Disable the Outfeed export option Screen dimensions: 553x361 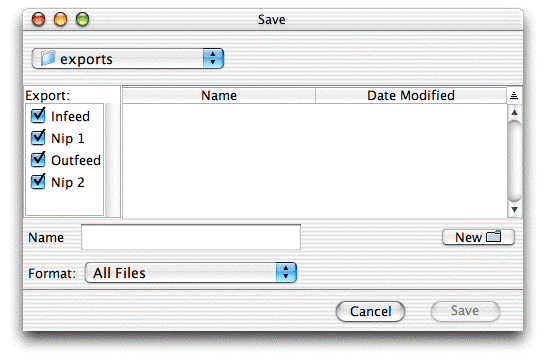click(x=38, y=159)
